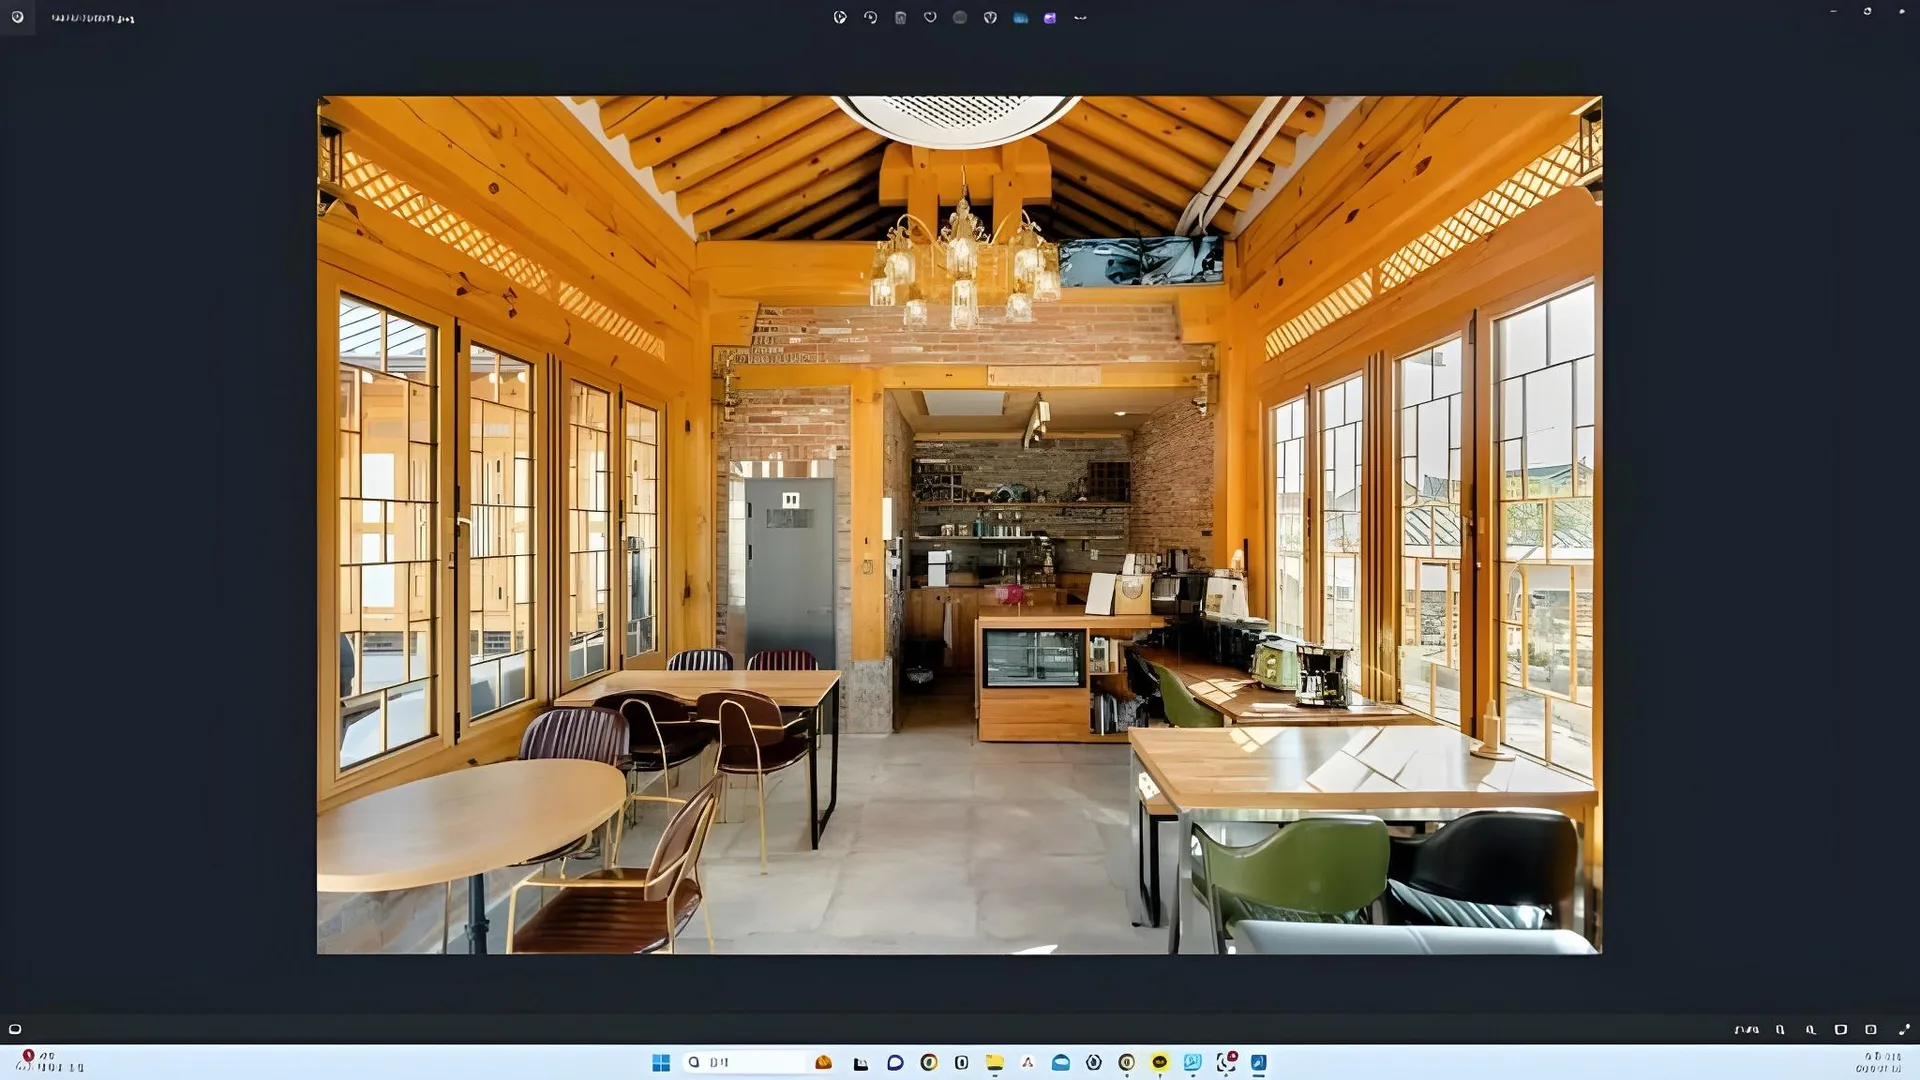Image resolution: width=1920 pixels, height=1080 pixels.
Task: Click the blue cloud icon in toolbar
Action: (x=1020, y=17)
